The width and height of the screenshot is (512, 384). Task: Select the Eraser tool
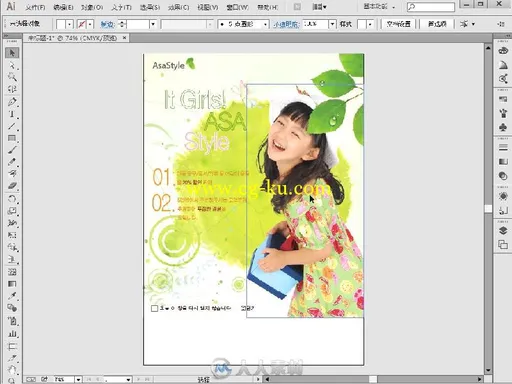coord(12,186)
